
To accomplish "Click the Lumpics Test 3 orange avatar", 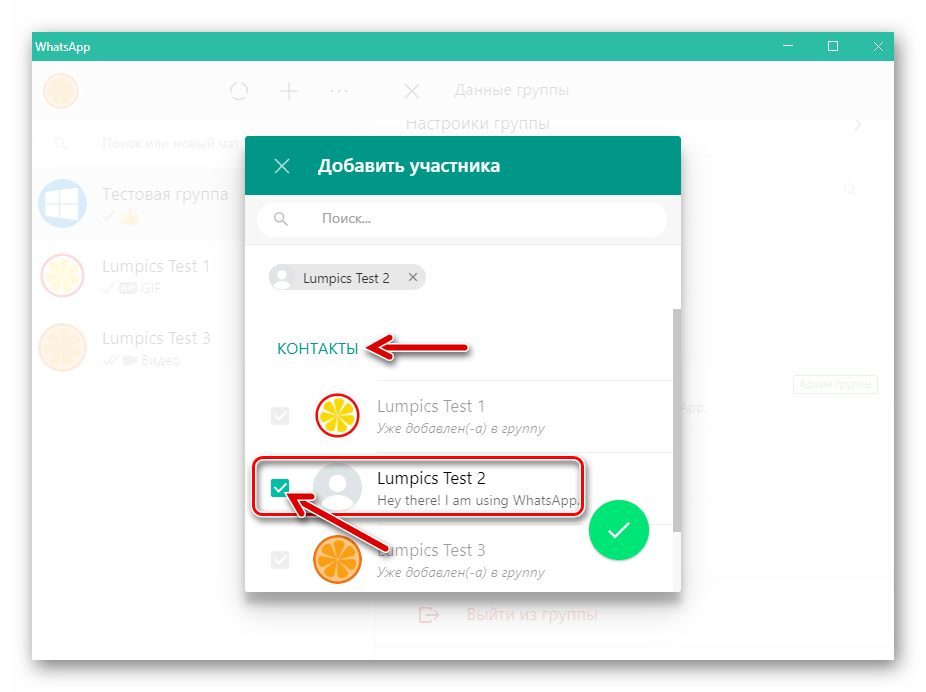I will 337,560.
